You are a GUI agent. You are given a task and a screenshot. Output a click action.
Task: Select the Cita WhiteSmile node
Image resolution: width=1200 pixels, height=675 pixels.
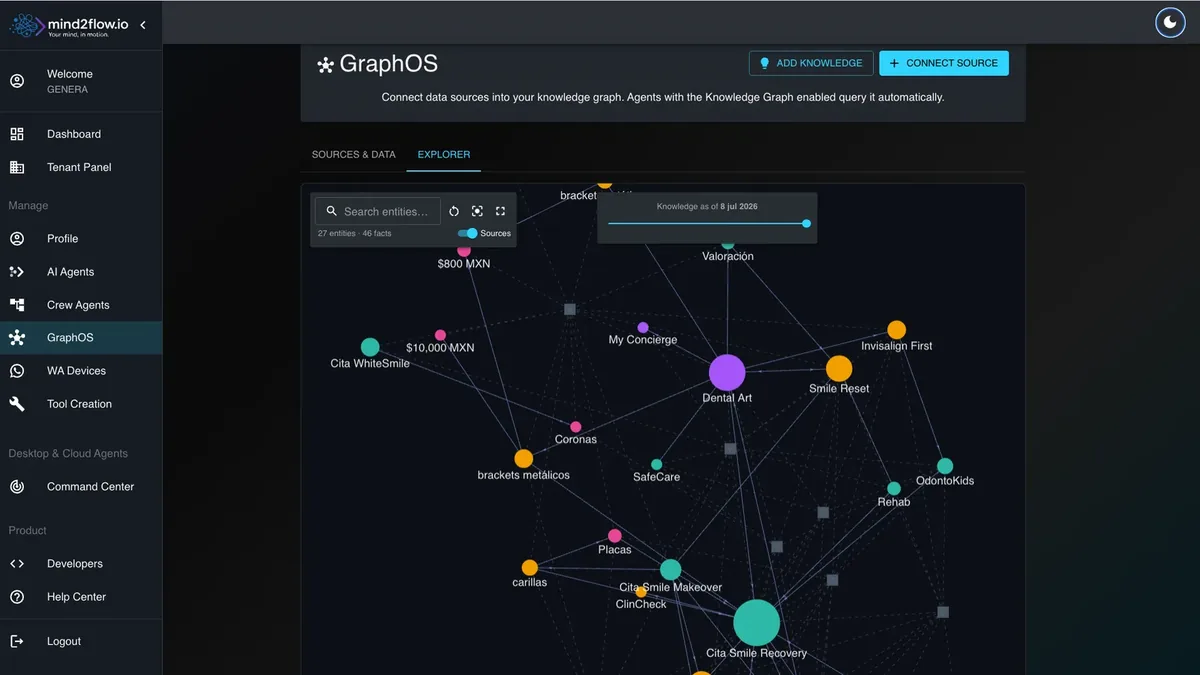pos(370,347)
